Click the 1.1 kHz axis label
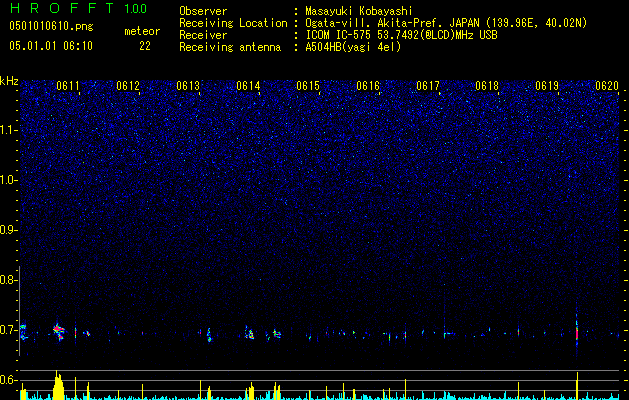 coord(8,130)
